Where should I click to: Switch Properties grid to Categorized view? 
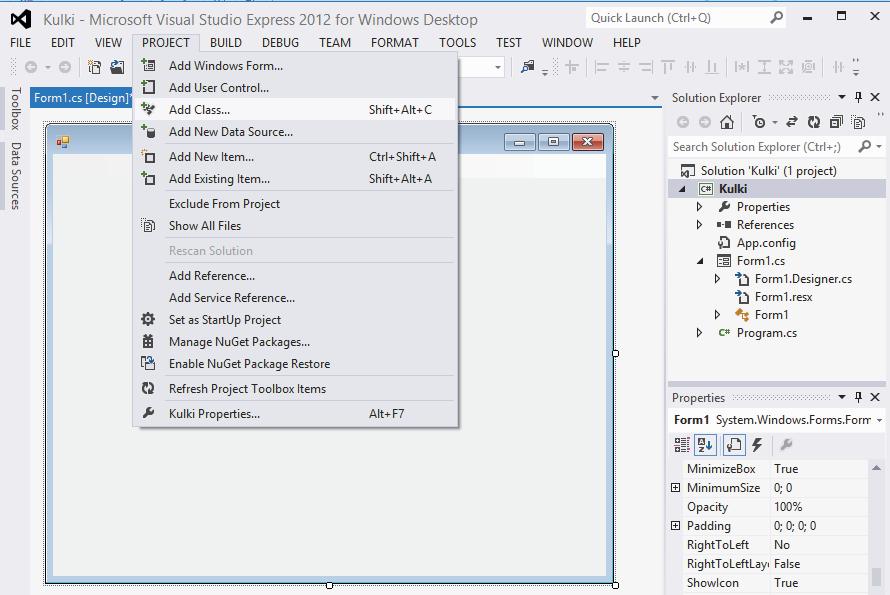[x=682, y=445]
